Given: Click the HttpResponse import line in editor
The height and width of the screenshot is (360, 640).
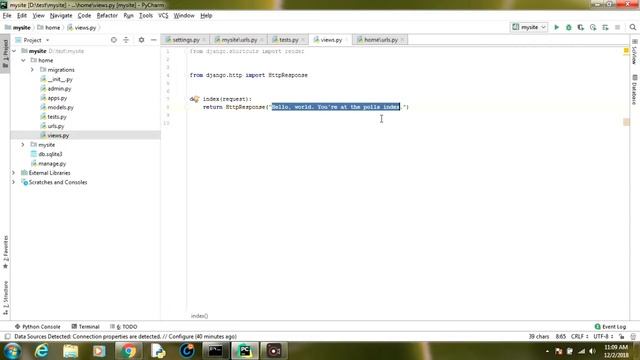Looking at the screenshot, I should tap(249, 75).
